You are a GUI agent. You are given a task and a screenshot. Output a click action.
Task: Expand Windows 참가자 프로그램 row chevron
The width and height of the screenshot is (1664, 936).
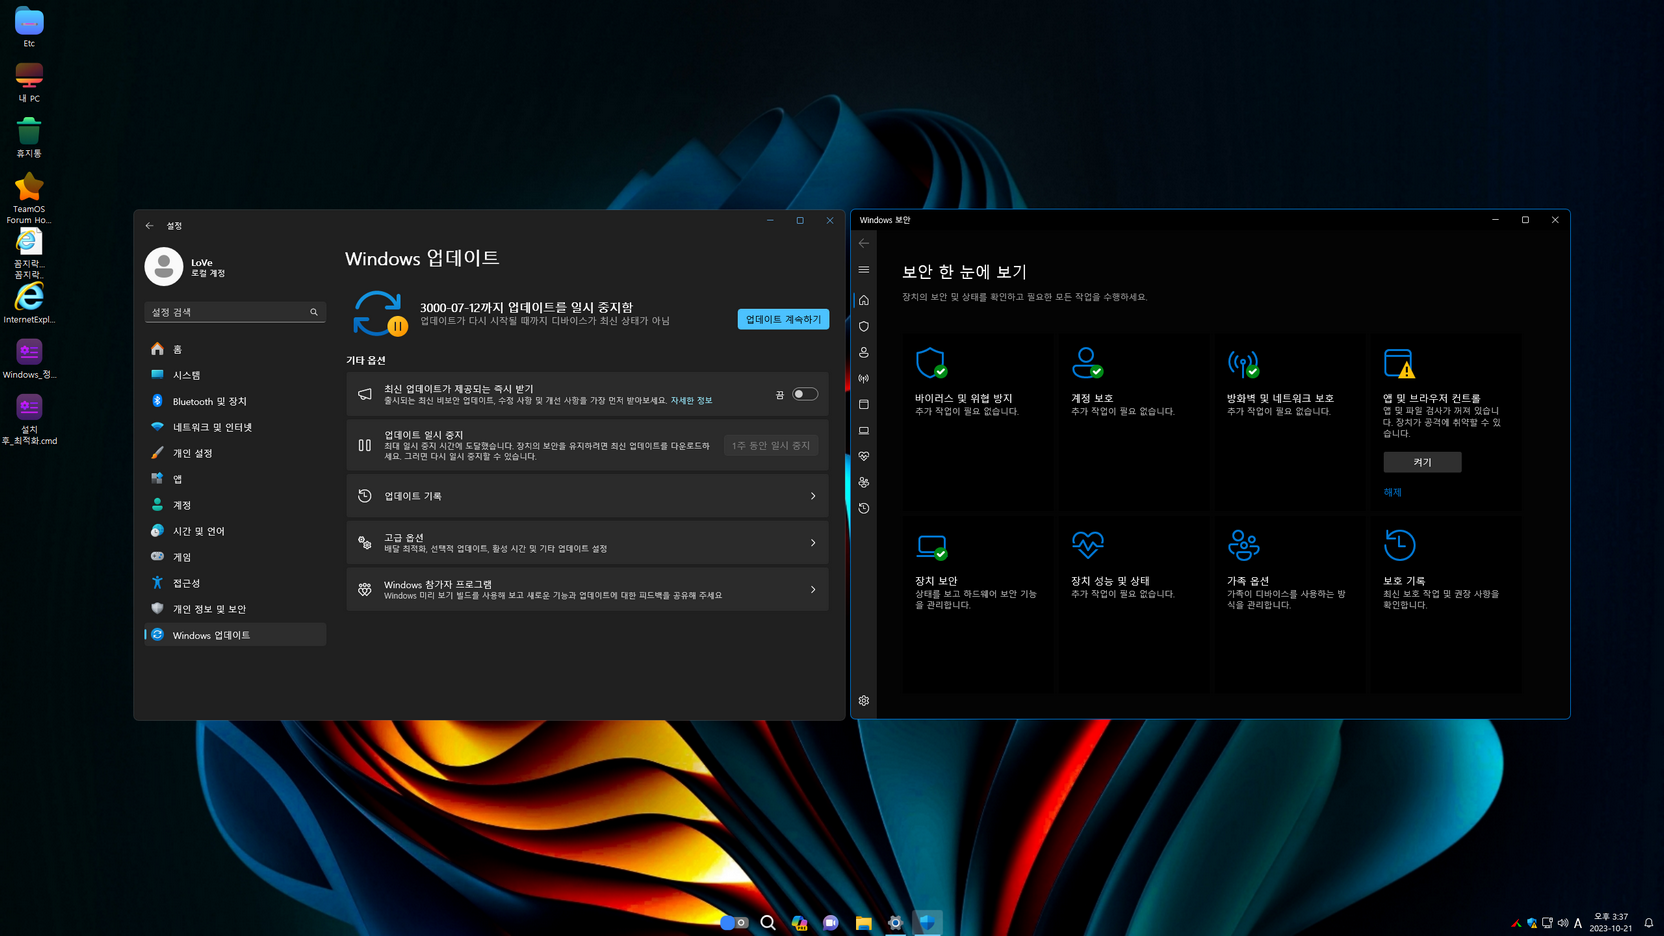click(x=813, y=590)
